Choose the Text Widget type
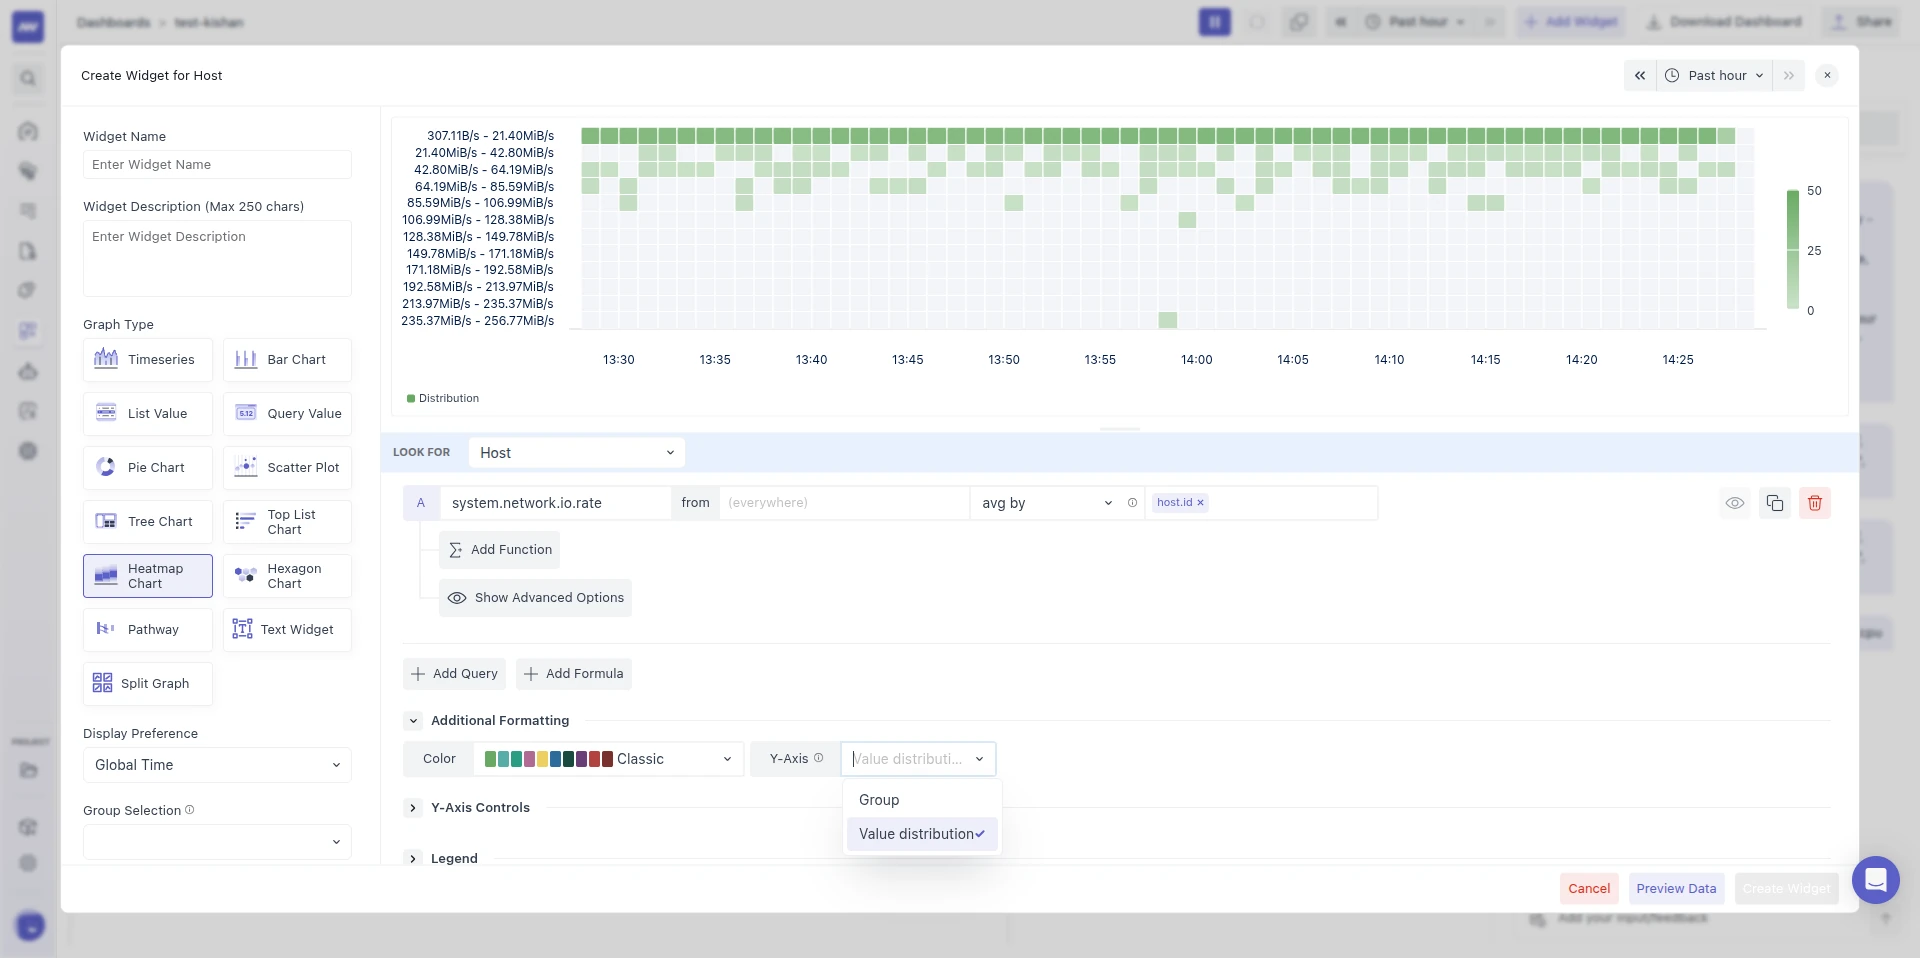The height and width of the screenshot is (958, 1920). point(287,630)
